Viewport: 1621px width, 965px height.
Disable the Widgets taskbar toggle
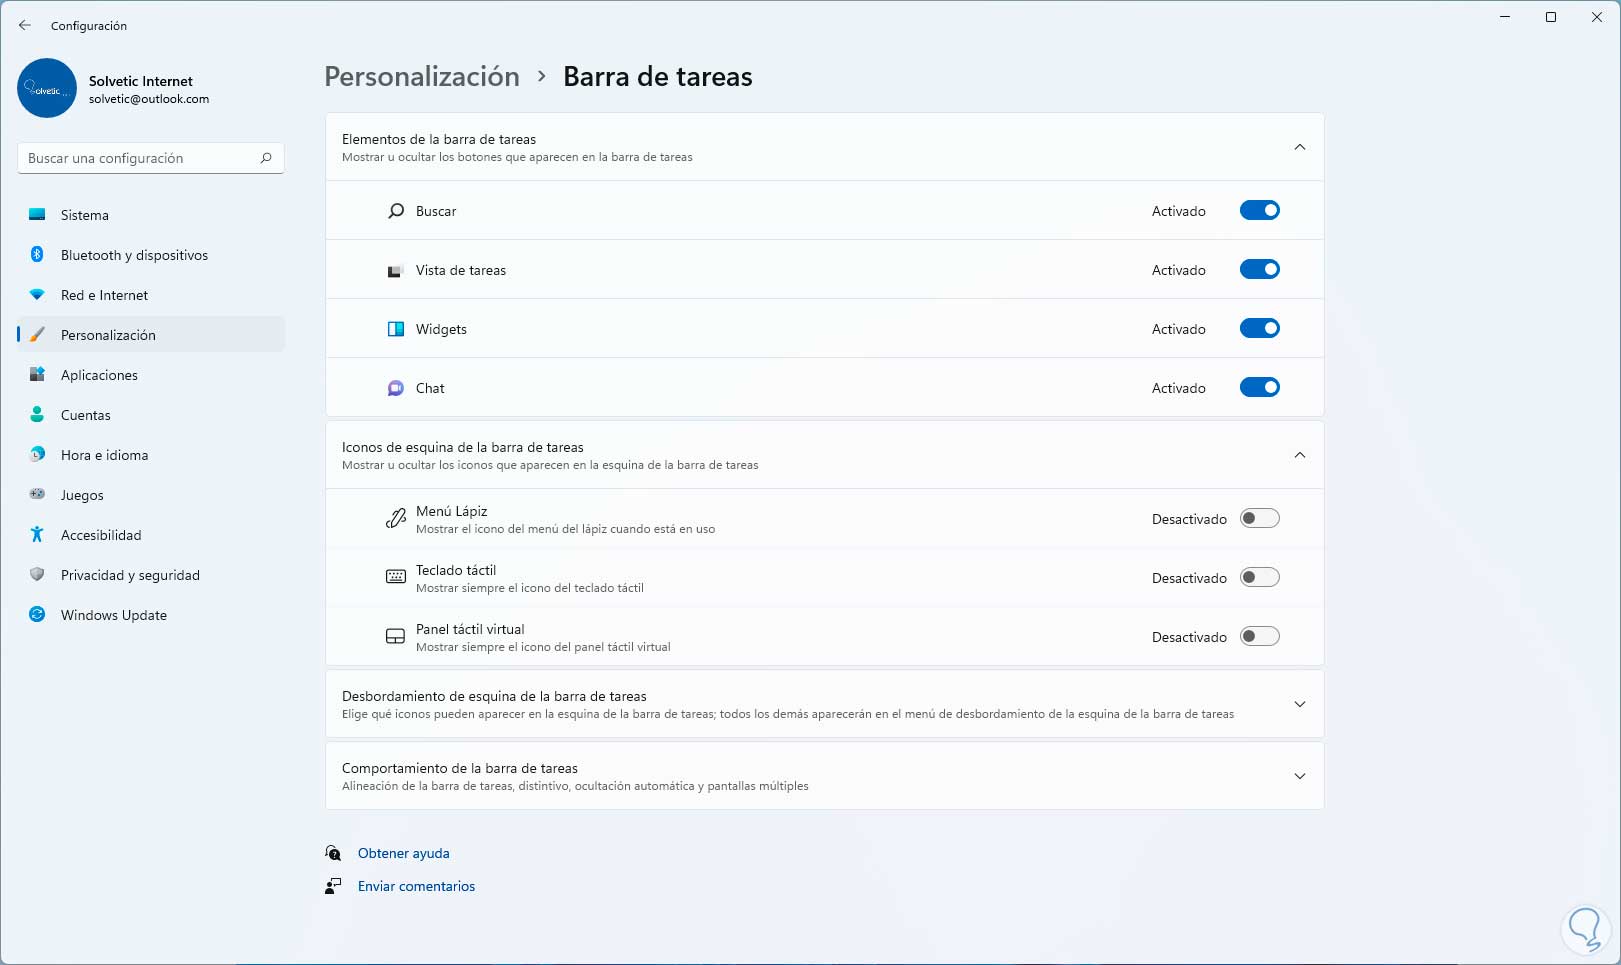[1259, 329]
